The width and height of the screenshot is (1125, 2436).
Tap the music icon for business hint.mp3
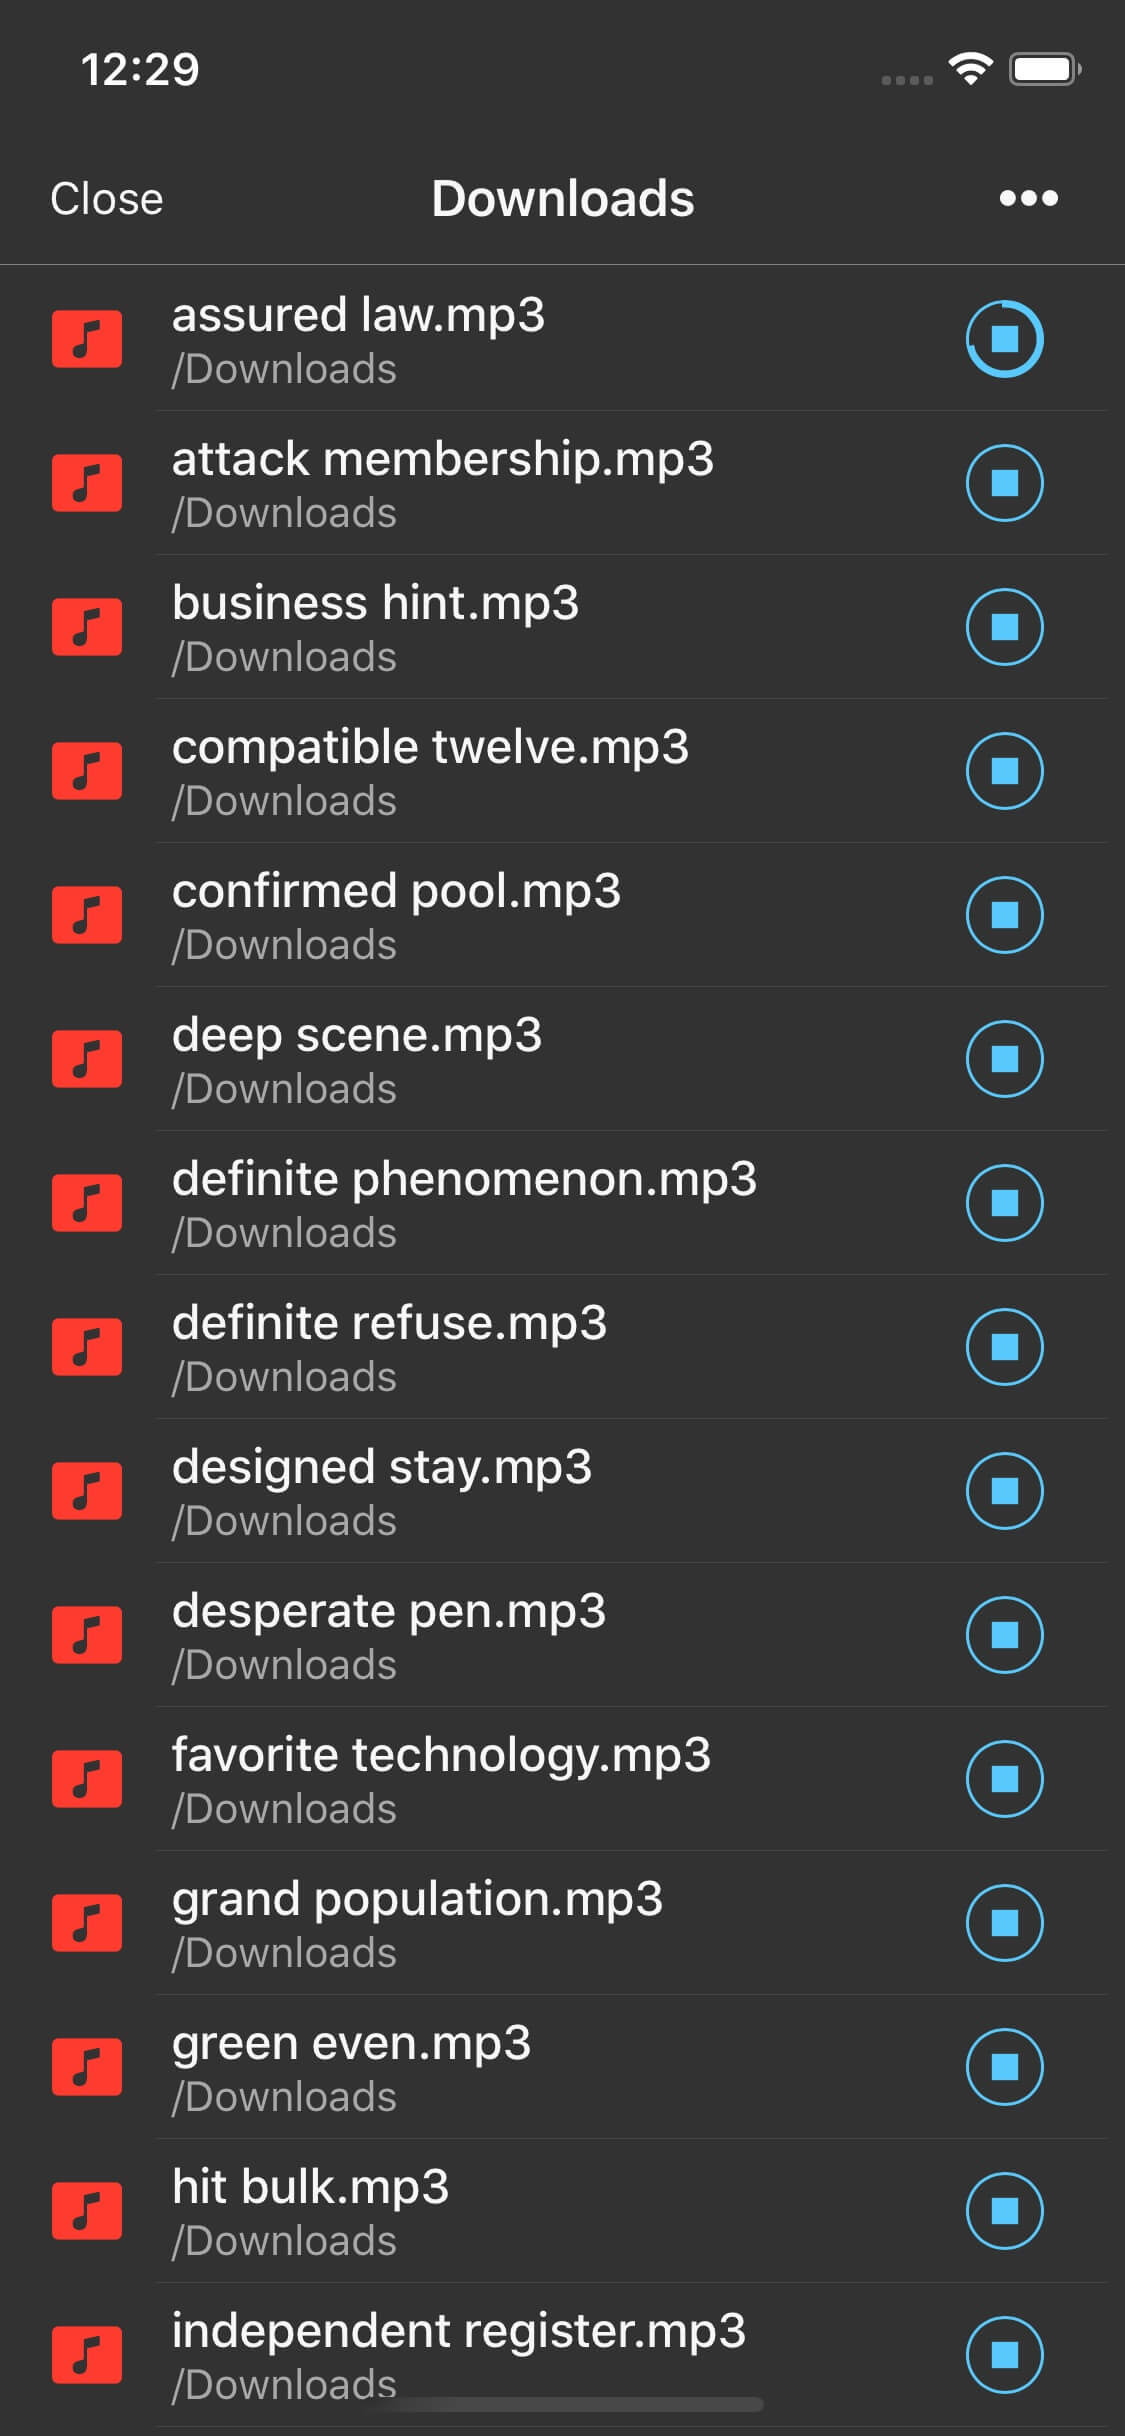(87, 627)
